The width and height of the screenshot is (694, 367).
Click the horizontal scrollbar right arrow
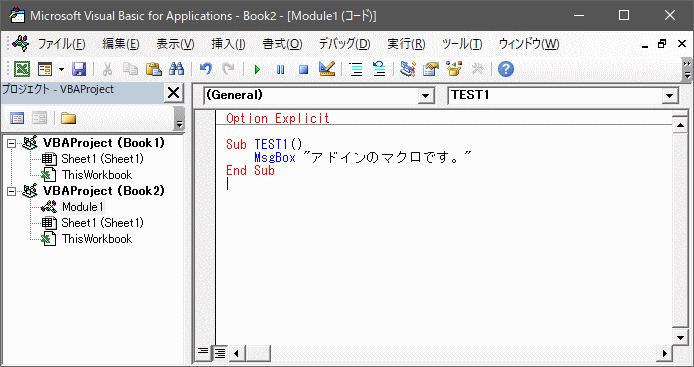click(x=664, y=353)
